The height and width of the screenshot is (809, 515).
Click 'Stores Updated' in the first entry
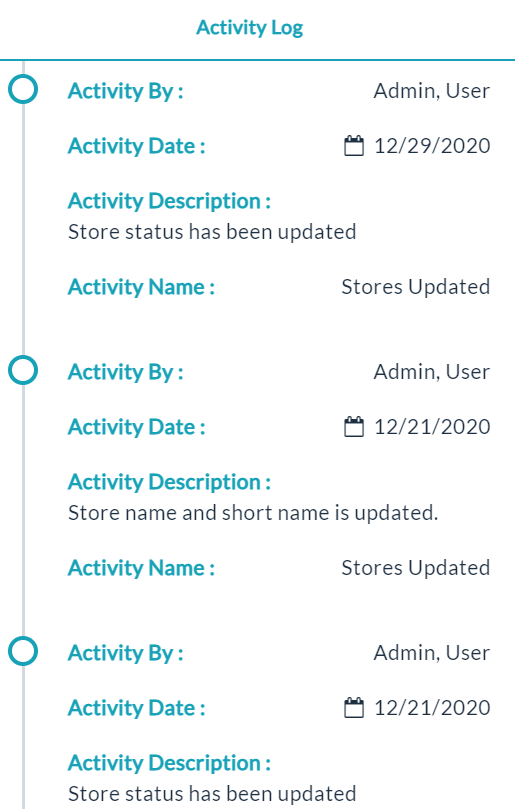pyautogui.click(x=415, y=287)
